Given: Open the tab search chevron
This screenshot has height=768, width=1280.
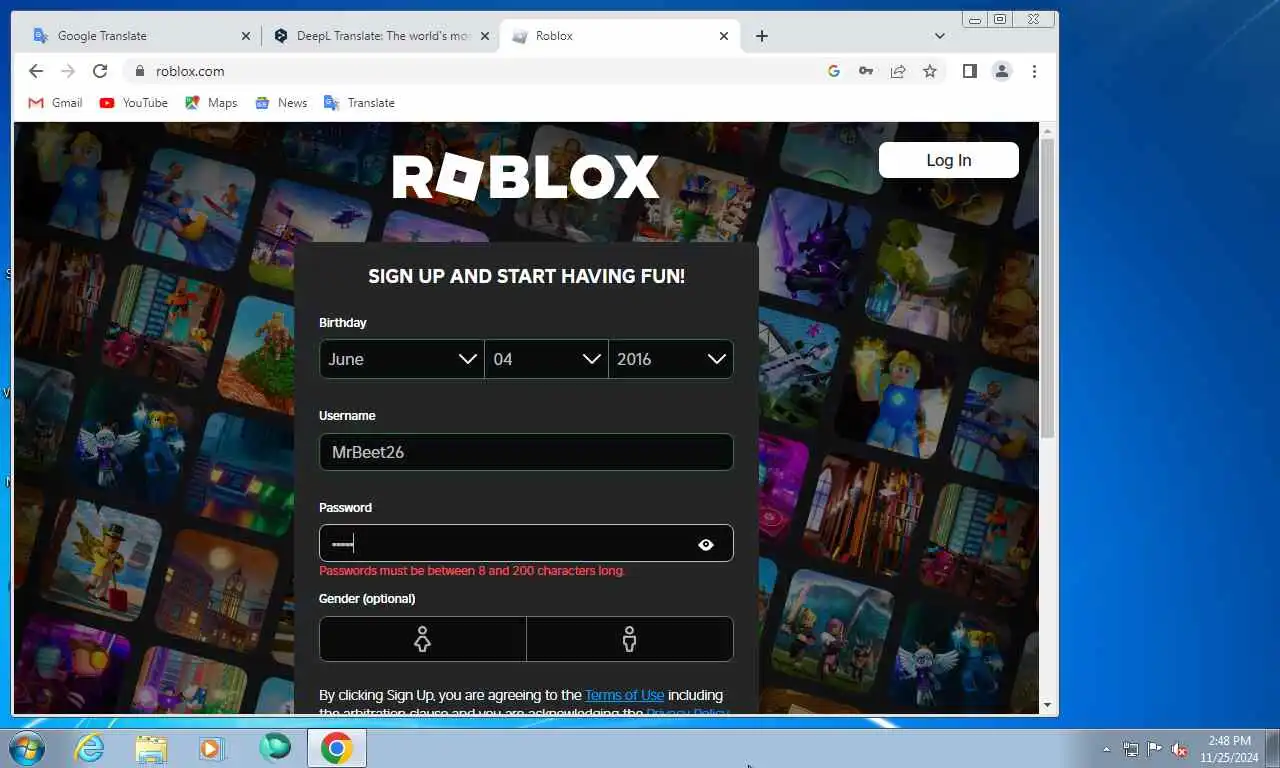Looking at the screenshot, I should (939, 36).
